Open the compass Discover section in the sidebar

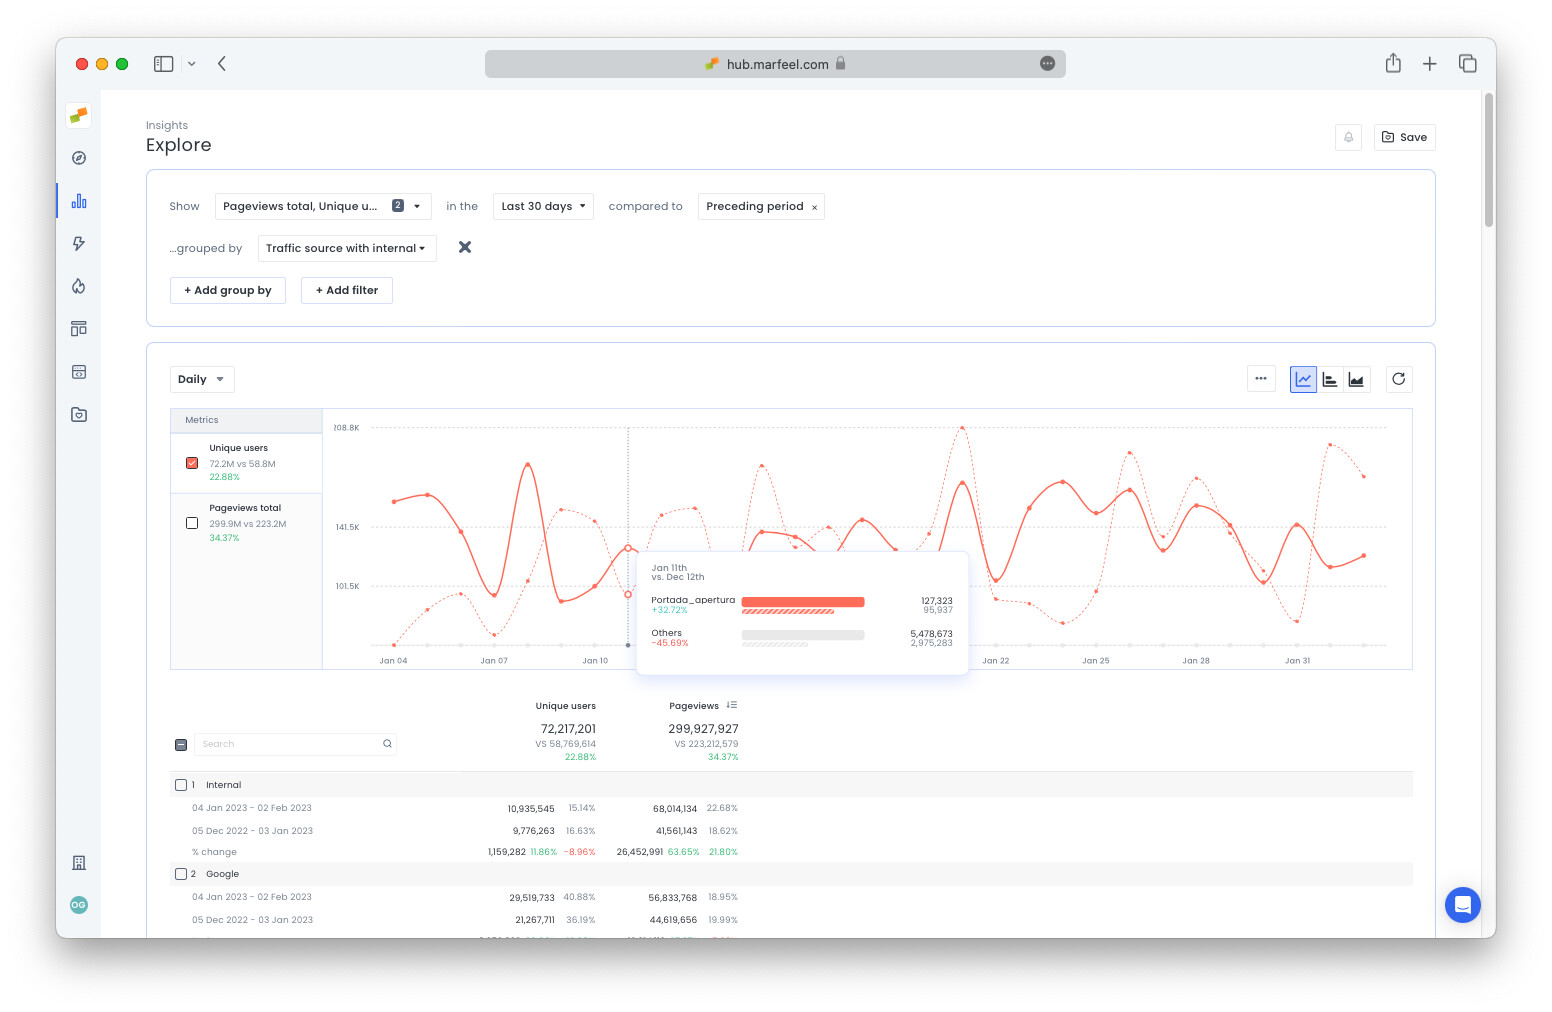[78, 157]
